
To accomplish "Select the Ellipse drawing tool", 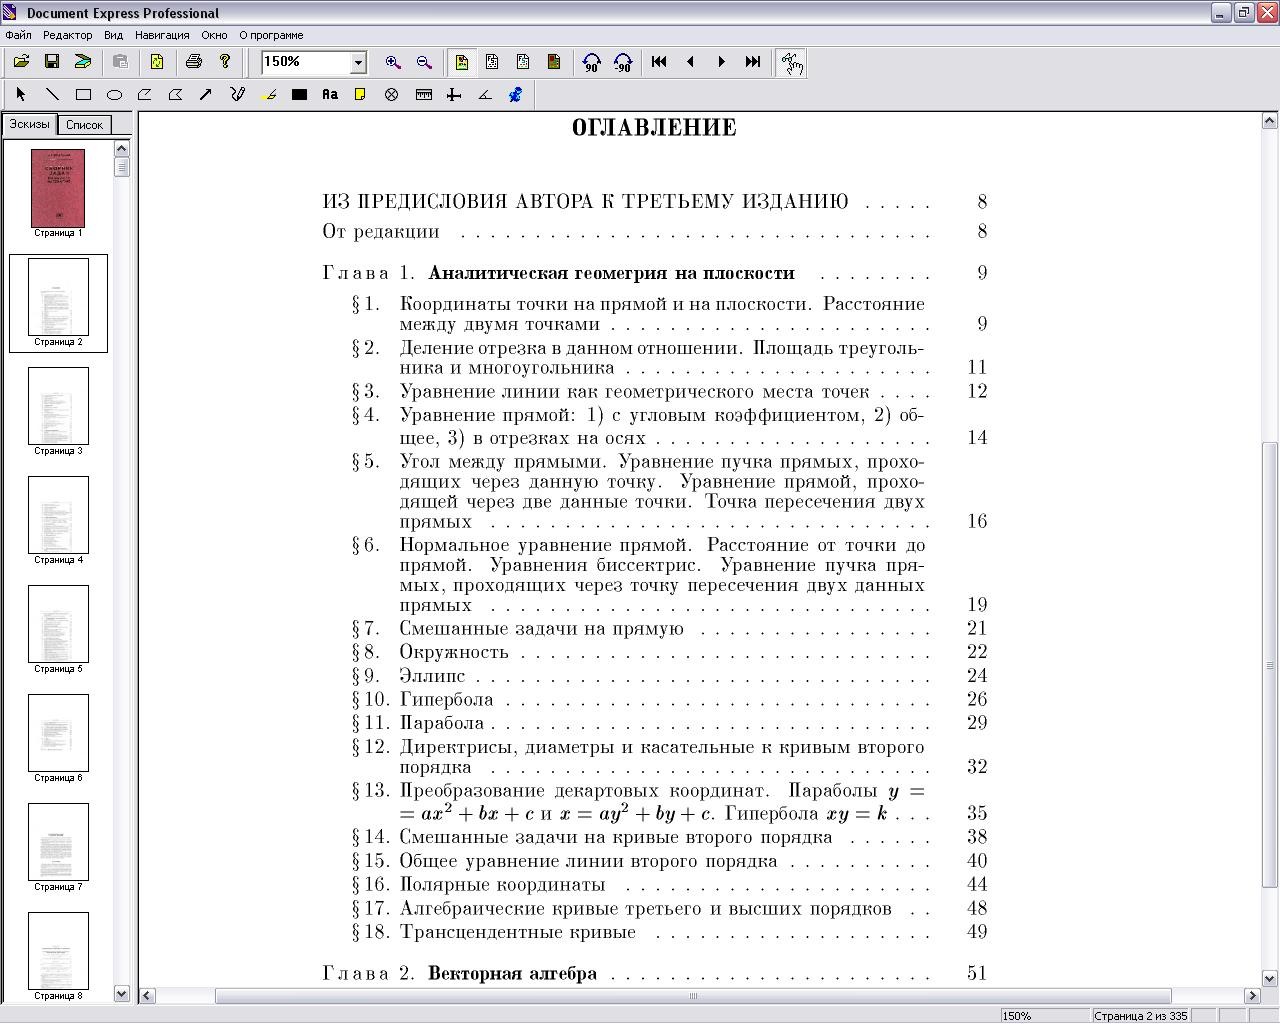I will point(114,94).
